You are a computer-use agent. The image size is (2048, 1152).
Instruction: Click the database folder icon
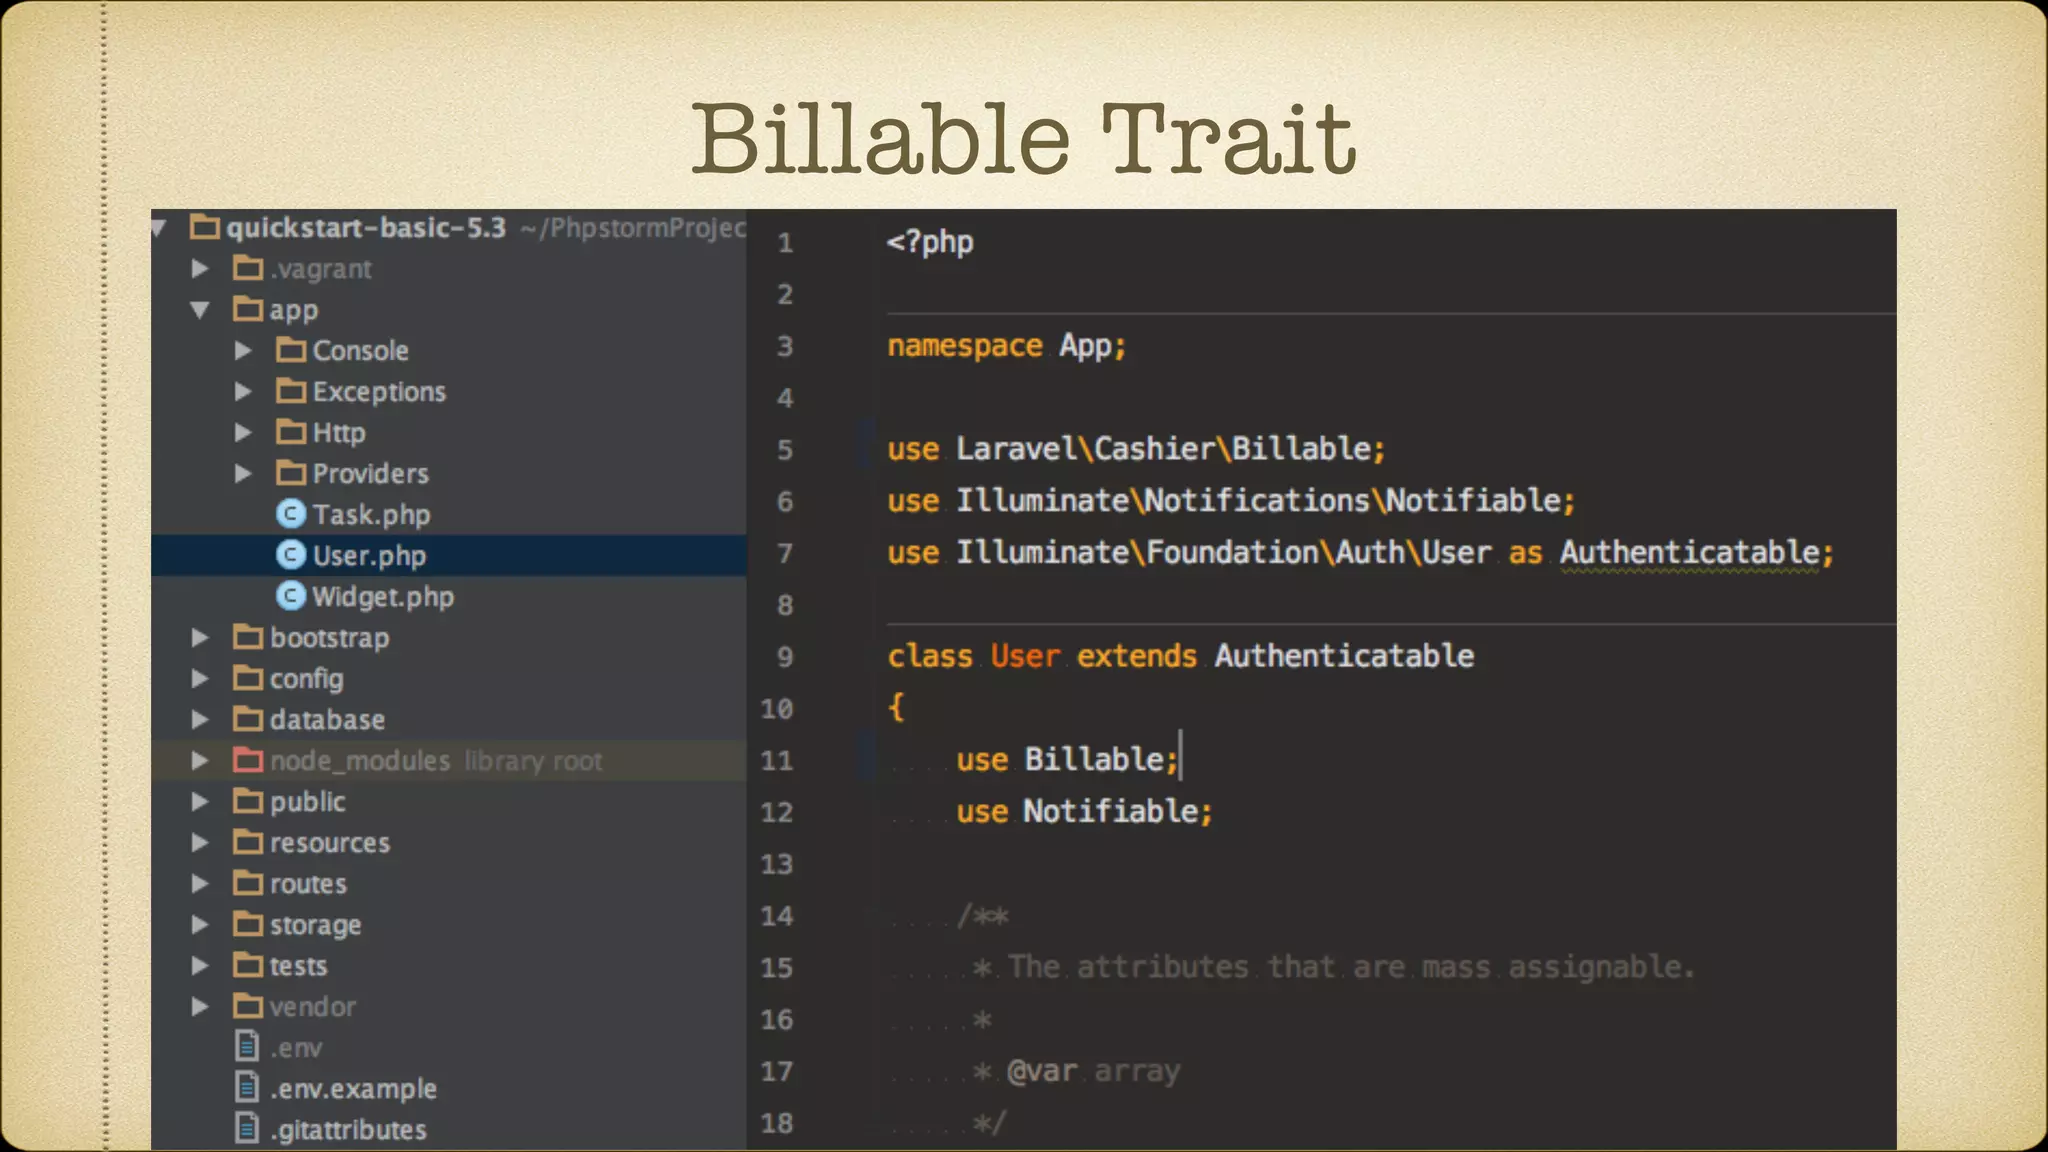point(248,719)
